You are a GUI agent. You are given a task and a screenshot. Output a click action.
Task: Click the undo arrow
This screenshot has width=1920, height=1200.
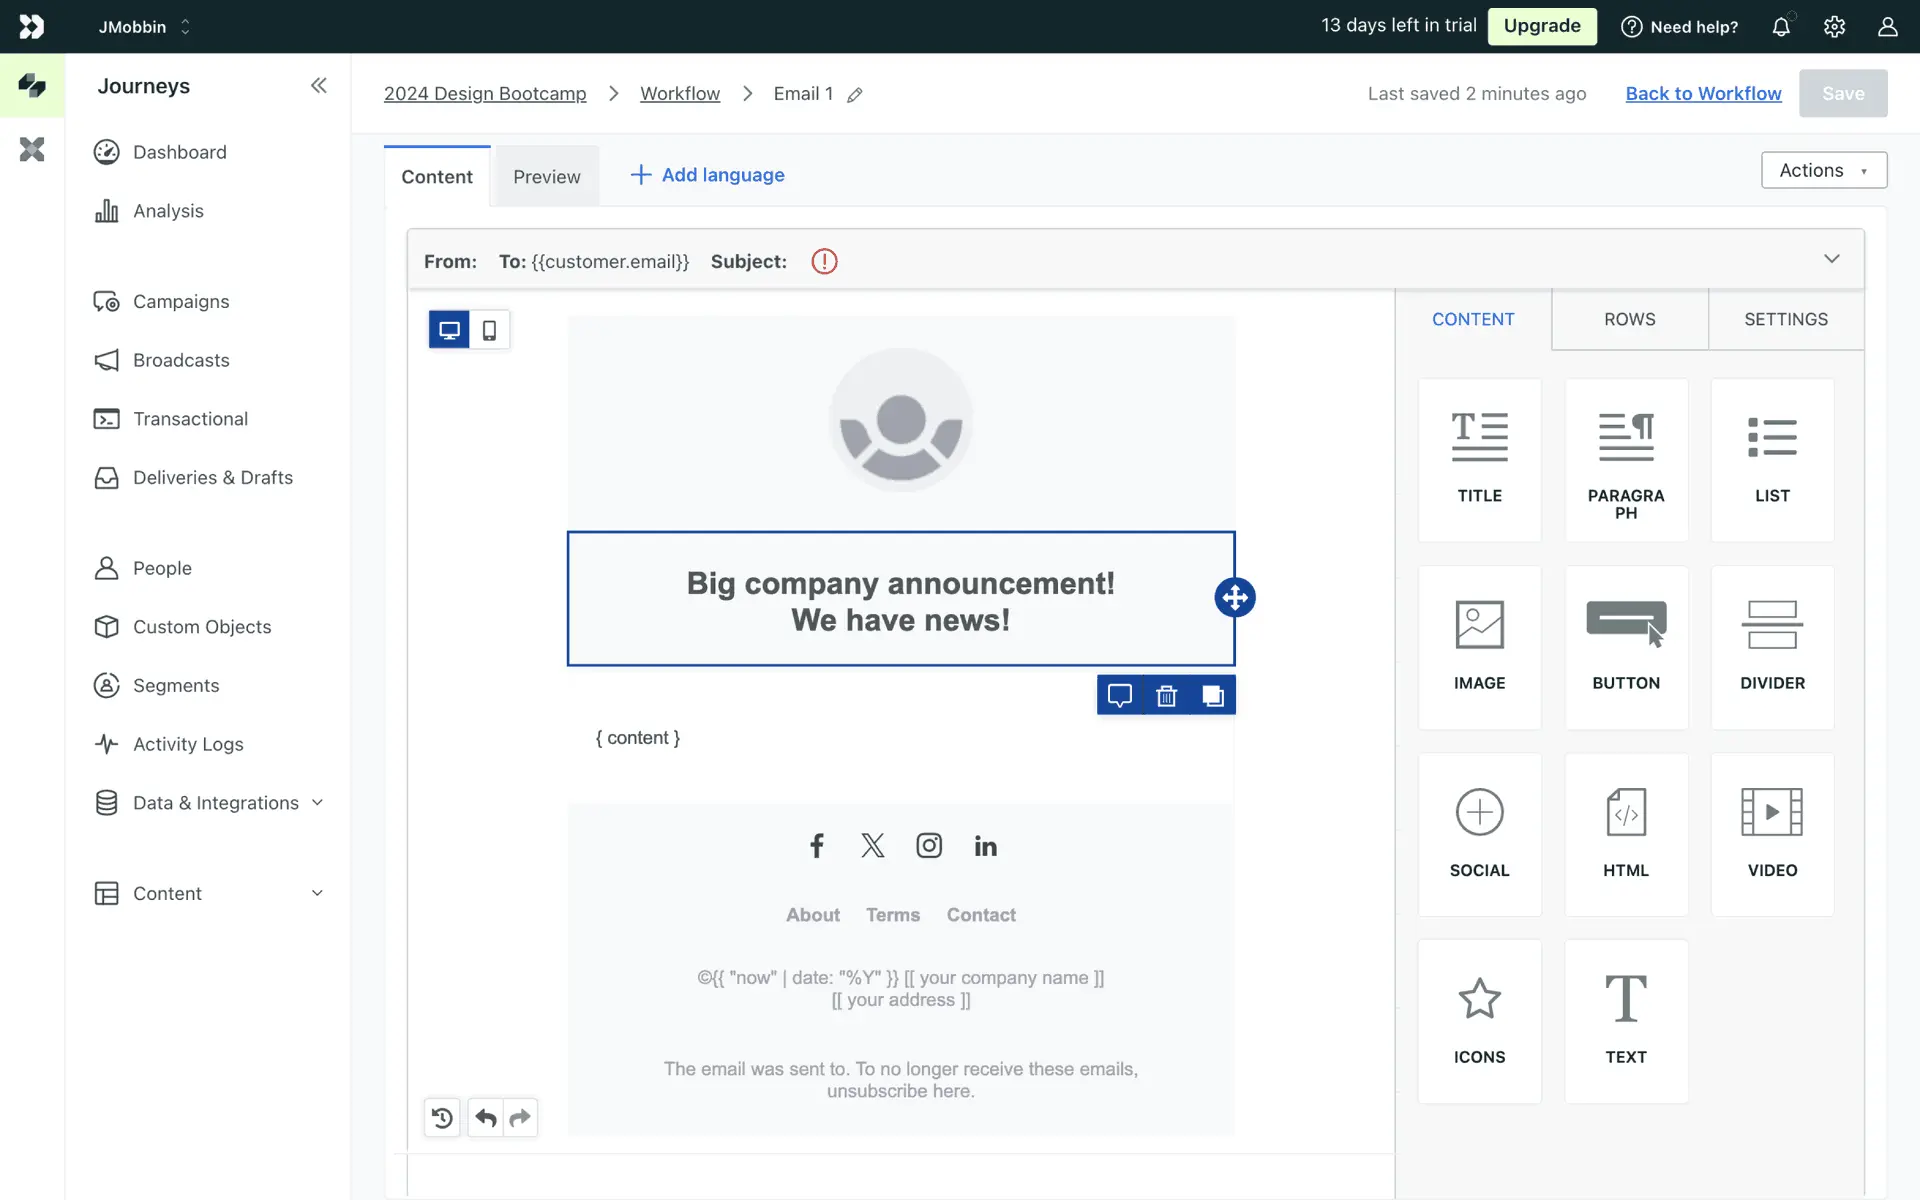tap(486, 1118)
